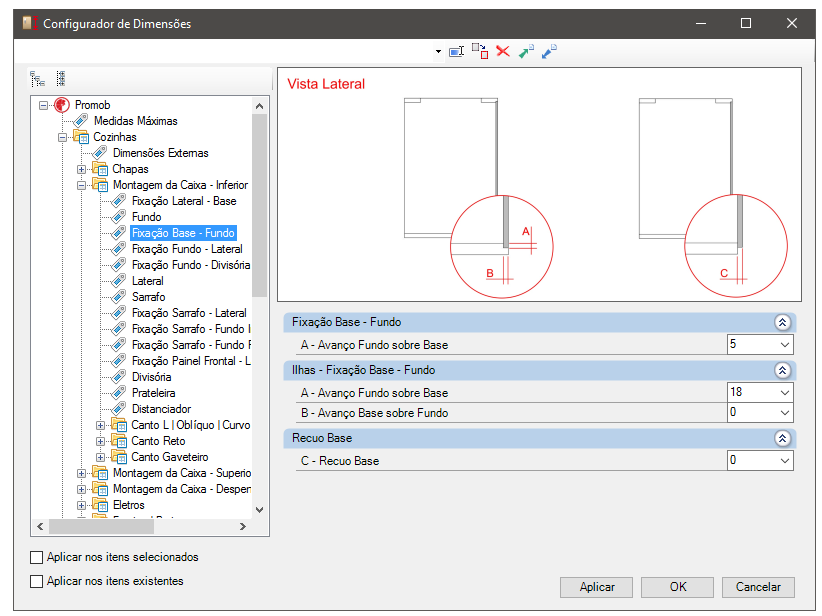Screen dimensions: 822x616
Task: Open the C - Recuo Base dropdown
Action: pyautogui.click(x=784, y=461)
